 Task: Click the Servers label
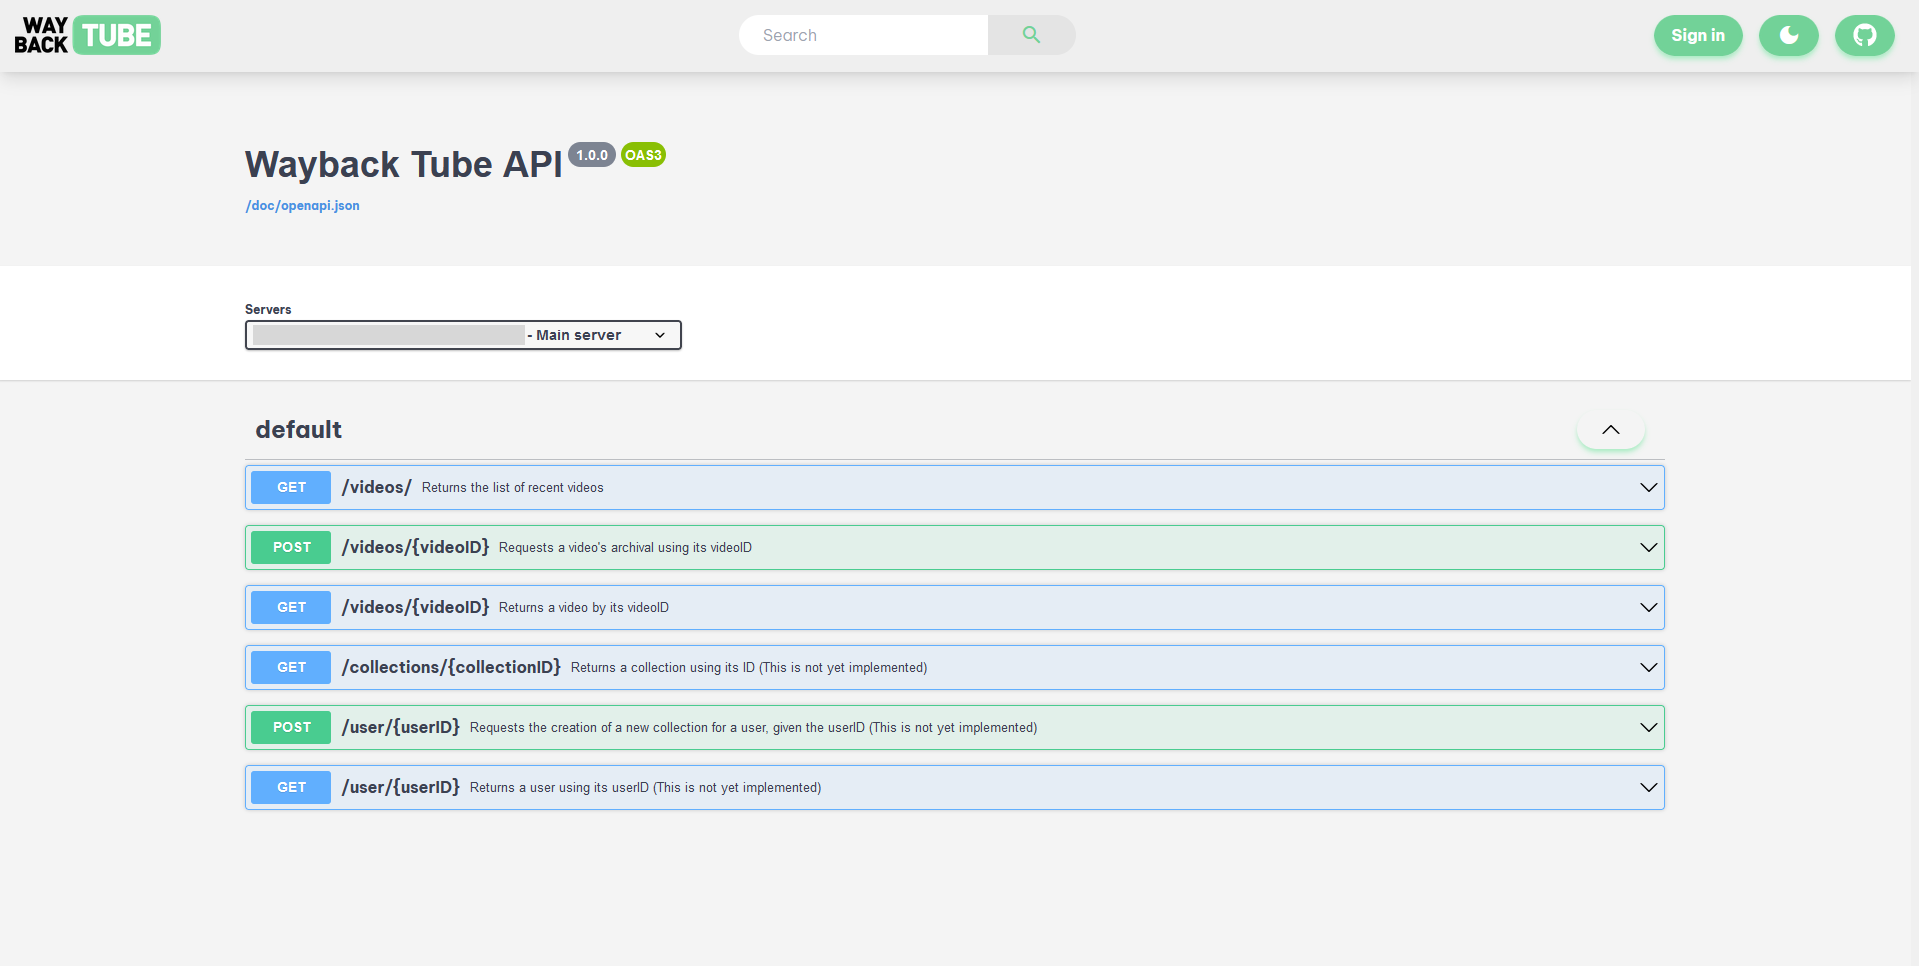pyautogui.click(x=268, y=310)
